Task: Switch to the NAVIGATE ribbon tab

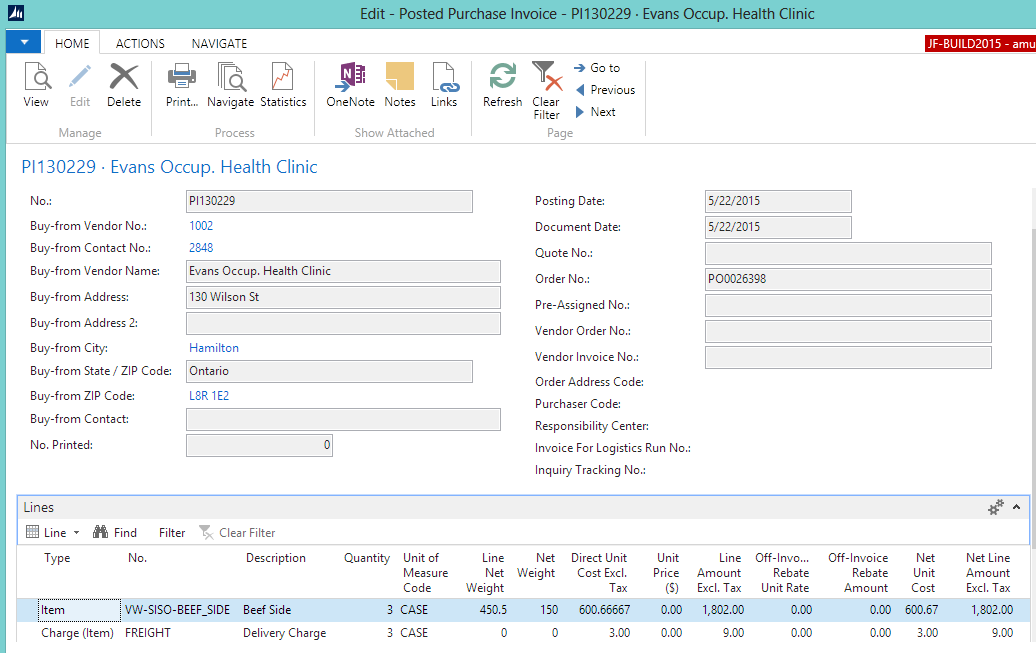Action: 219,43
